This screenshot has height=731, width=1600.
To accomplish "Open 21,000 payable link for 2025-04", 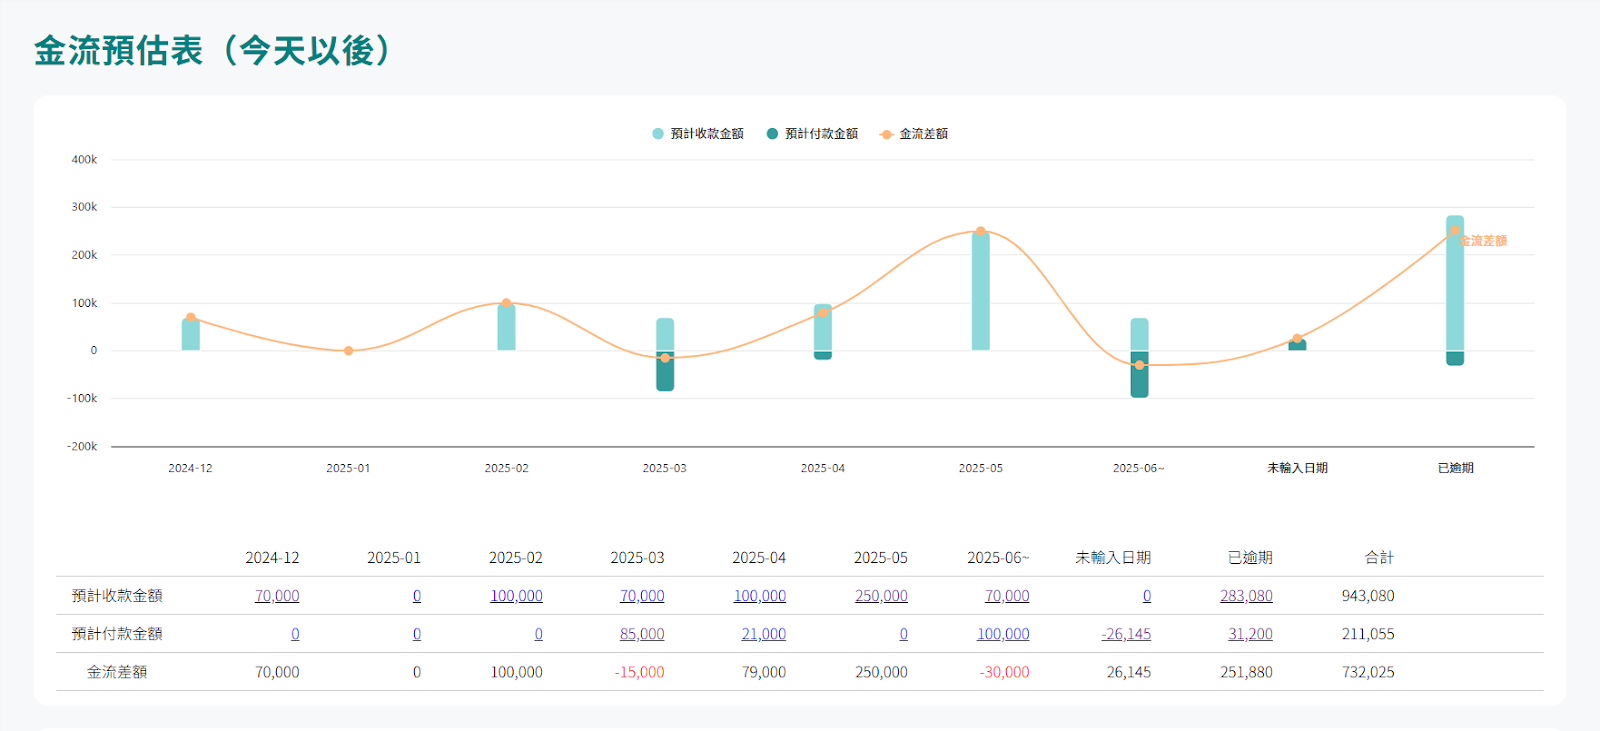I will [764, 634].
